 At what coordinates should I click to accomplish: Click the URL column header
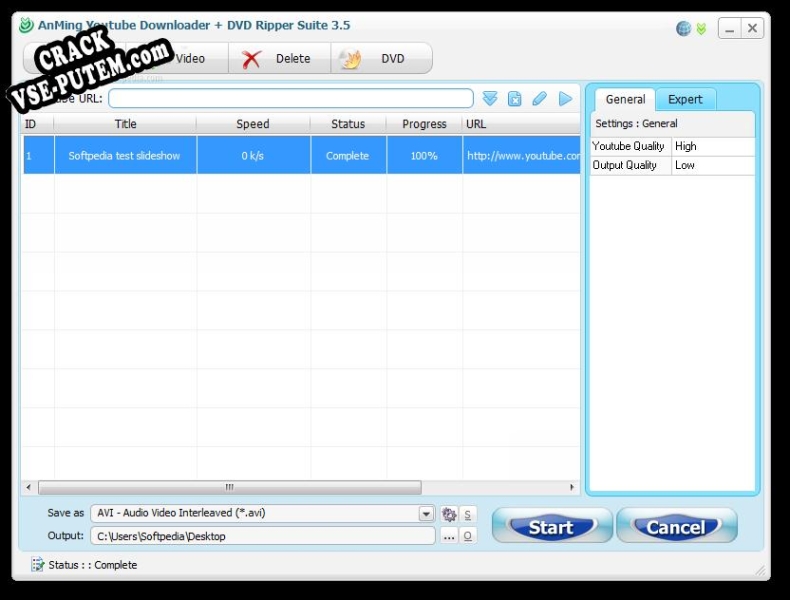tap(521, 124)
